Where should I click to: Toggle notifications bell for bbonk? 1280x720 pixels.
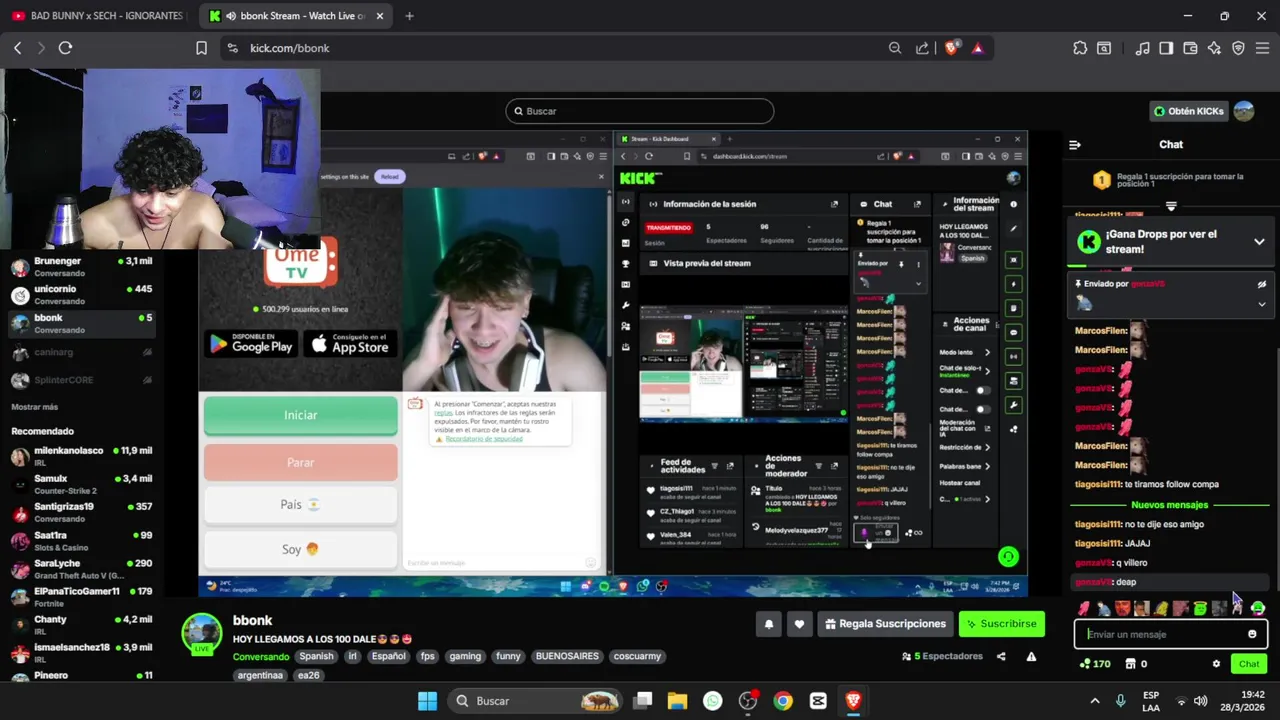tap(769, 624)
